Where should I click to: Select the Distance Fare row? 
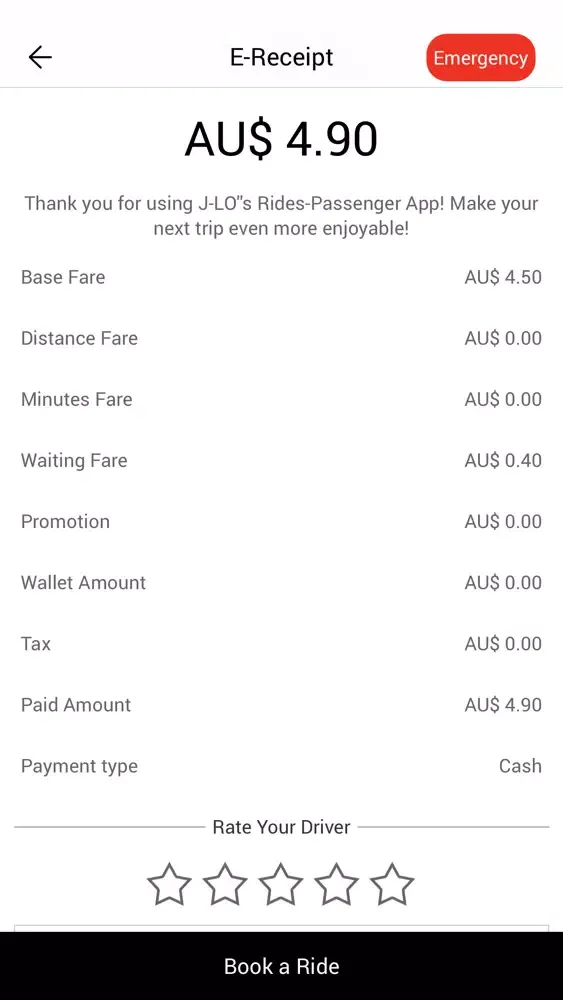281,339
